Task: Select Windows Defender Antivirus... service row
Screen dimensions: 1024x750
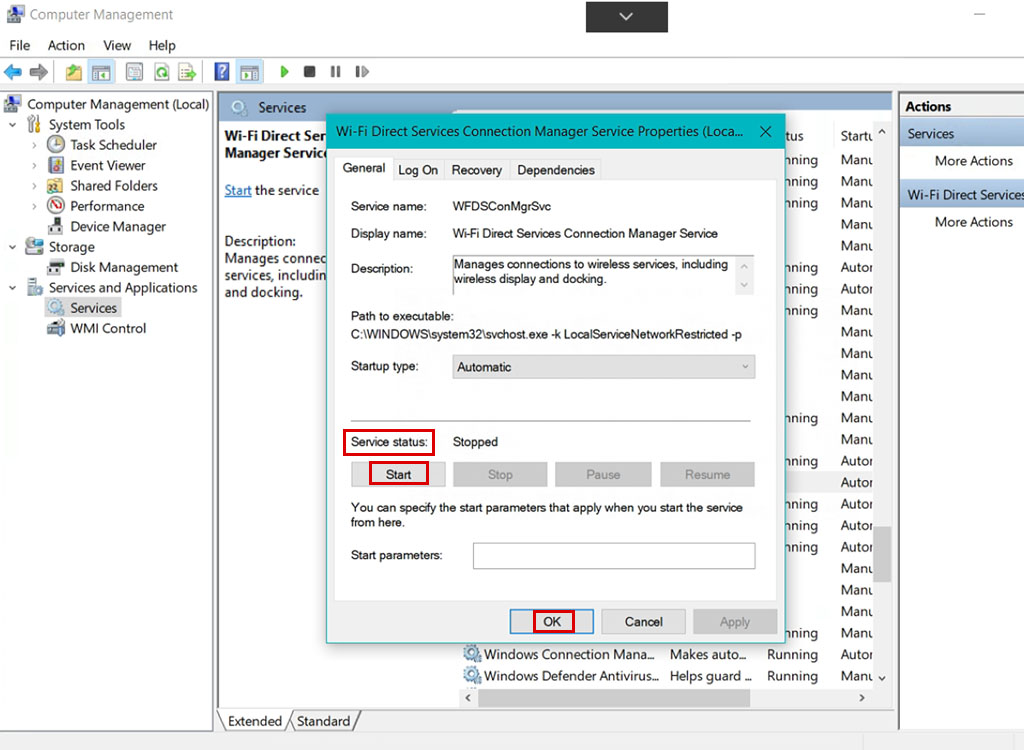Action: pyautogui.click(x=667, y=676)
